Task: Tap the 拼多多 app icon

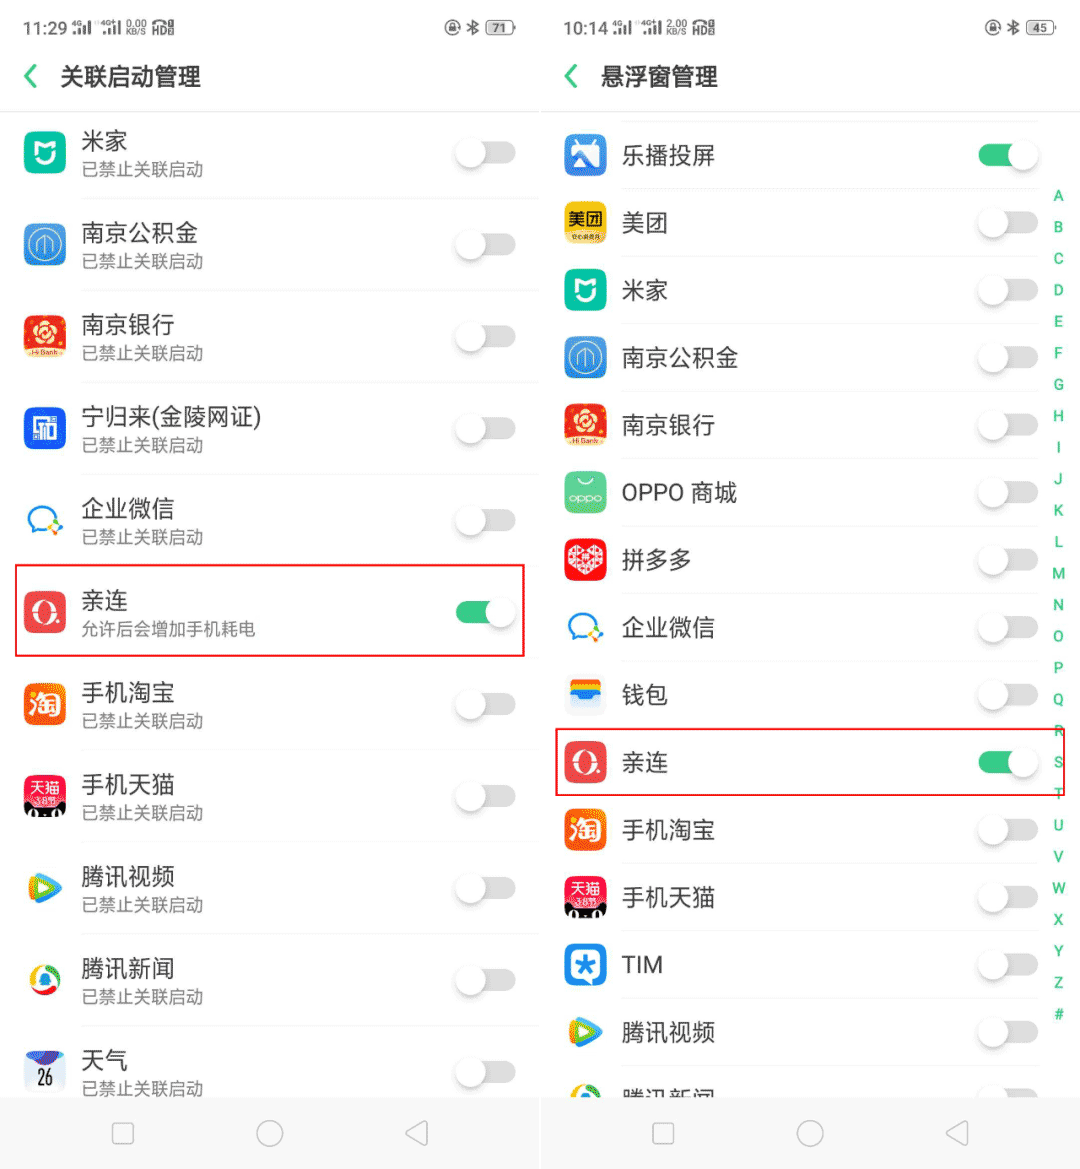Action: (x=585, y=560)
